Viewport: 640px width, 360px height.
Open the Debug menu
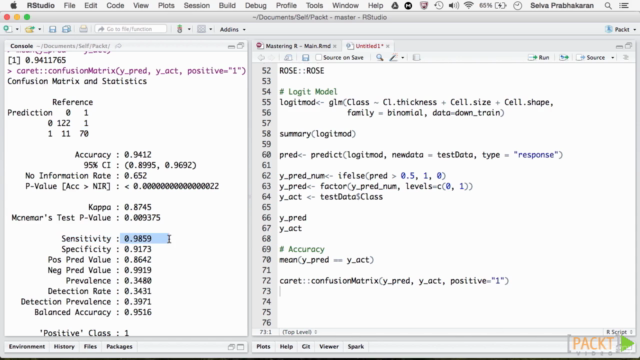pos(256,6)
